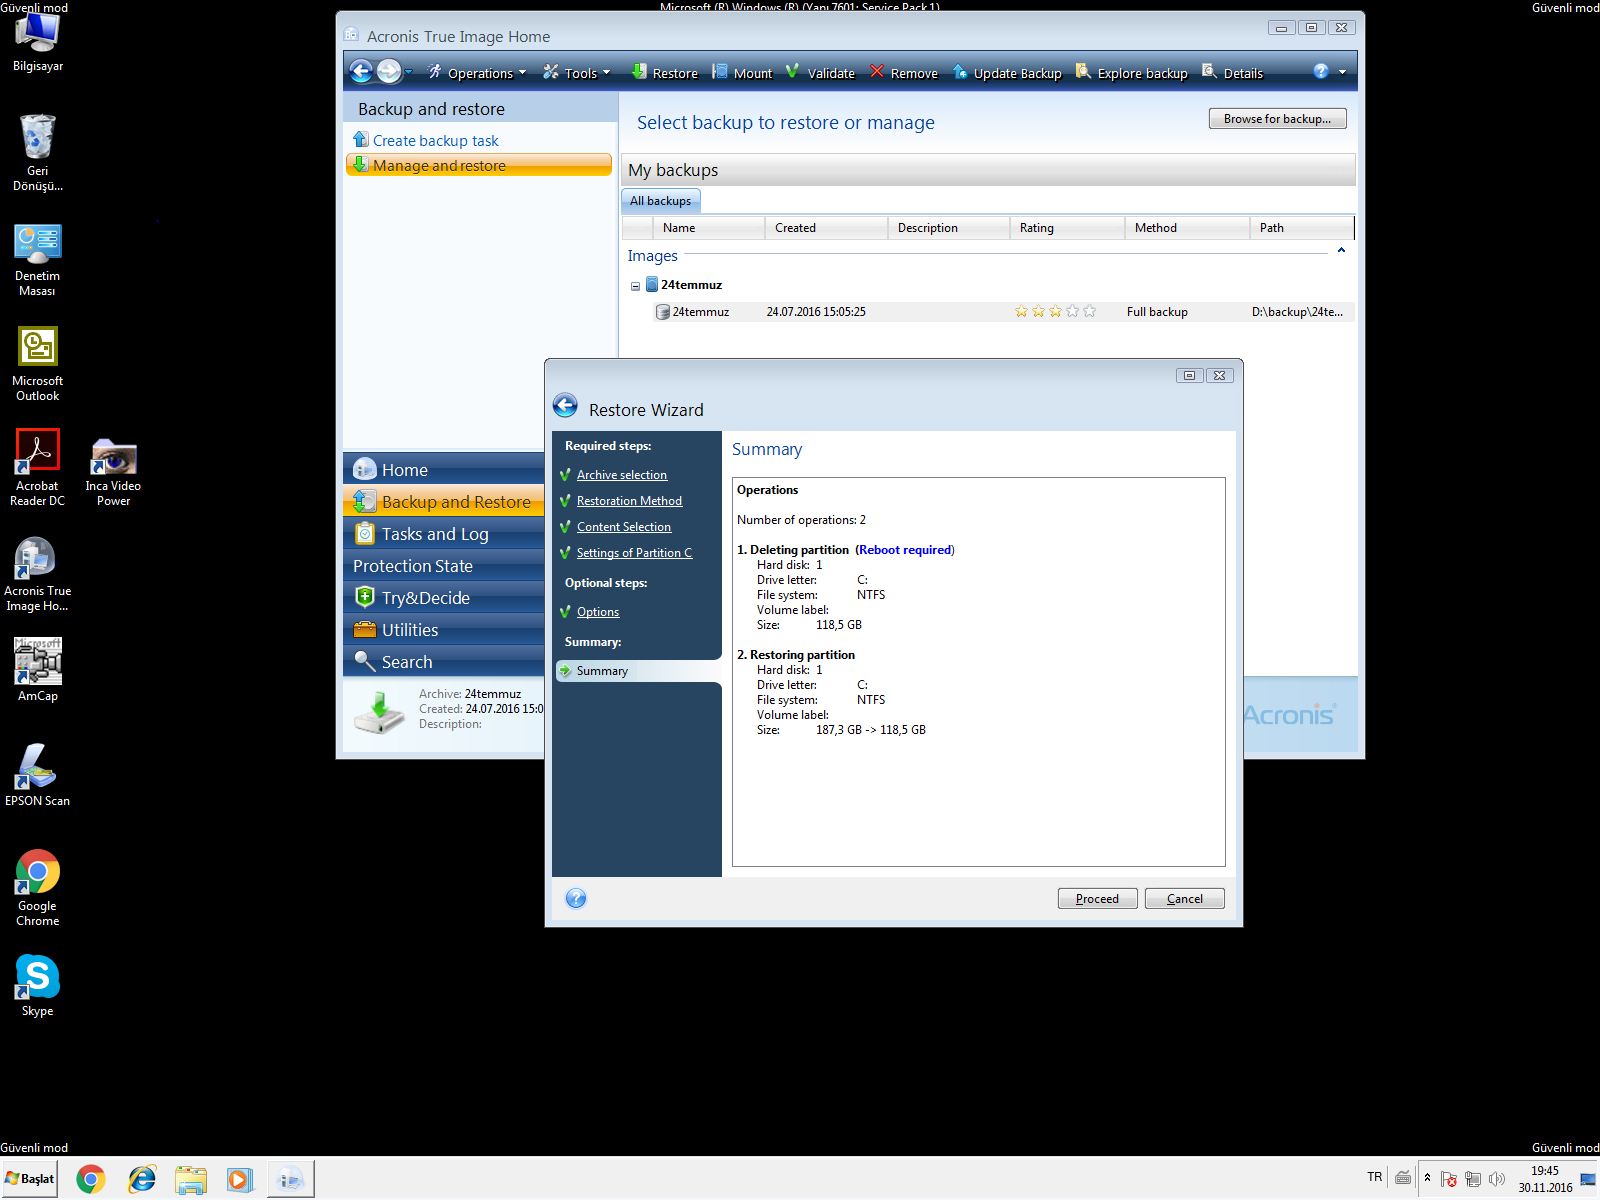Select the 24temmuz full backup row
Screen dimensions: 1600x1200
[1003, 312]
